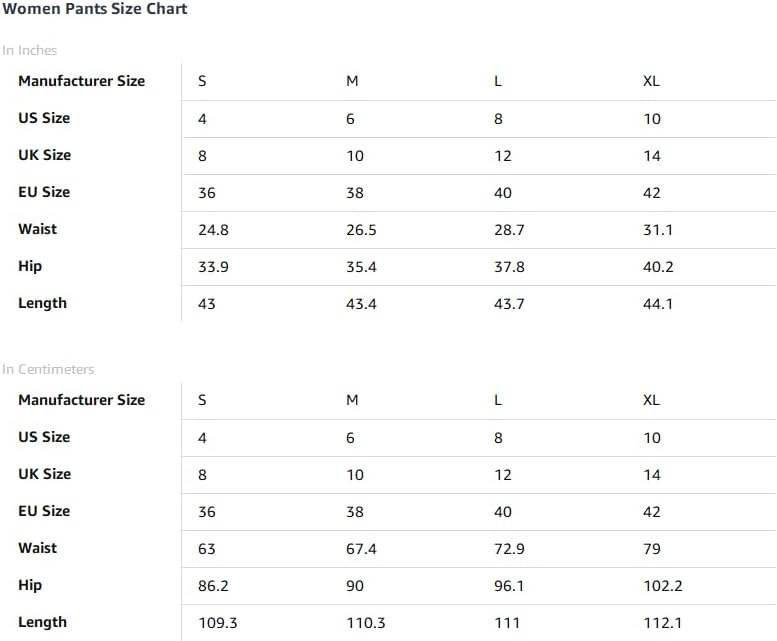Click the Waist value 67.4 in centimeters
Screen dimensions: 777x641
(361, 549)
